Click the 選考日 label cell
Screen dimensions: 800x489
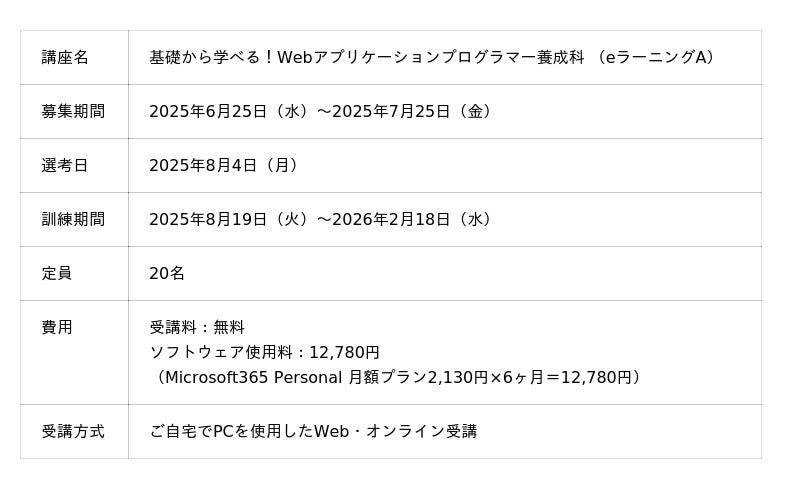click(65, 166)
